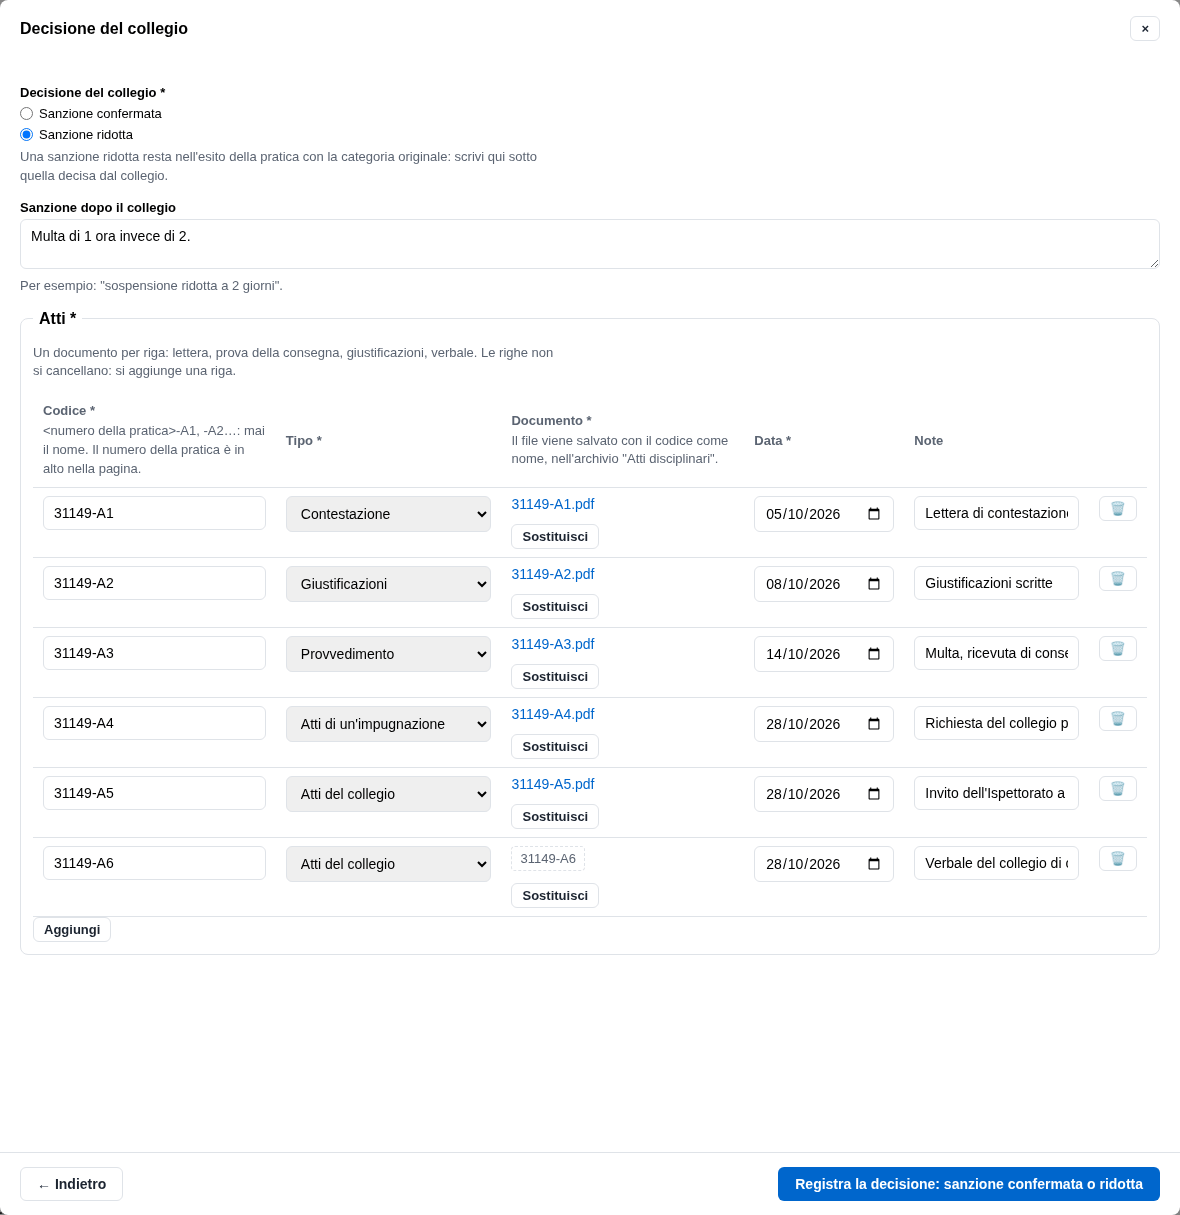Delete row 31149-A1 with trash icon
1180x1215 pixels.
coord(1117,509)
